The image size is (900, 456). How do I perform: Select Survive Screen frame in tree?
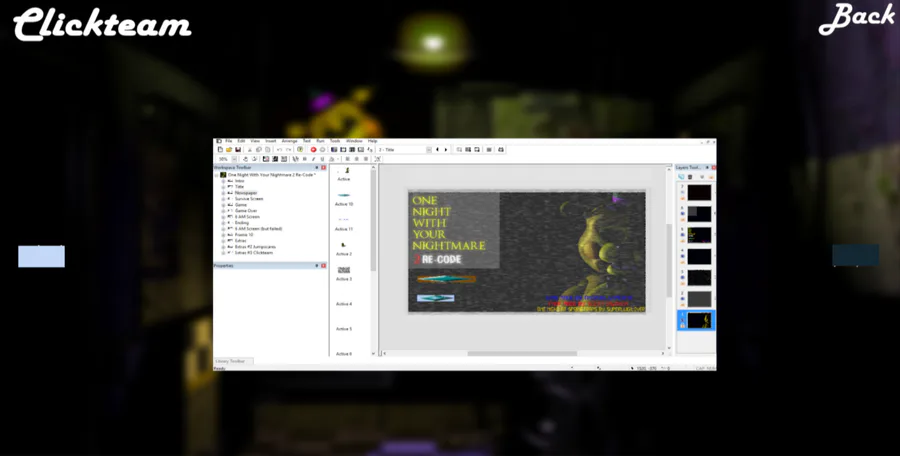pyautogui.click(x=249, y=199)
